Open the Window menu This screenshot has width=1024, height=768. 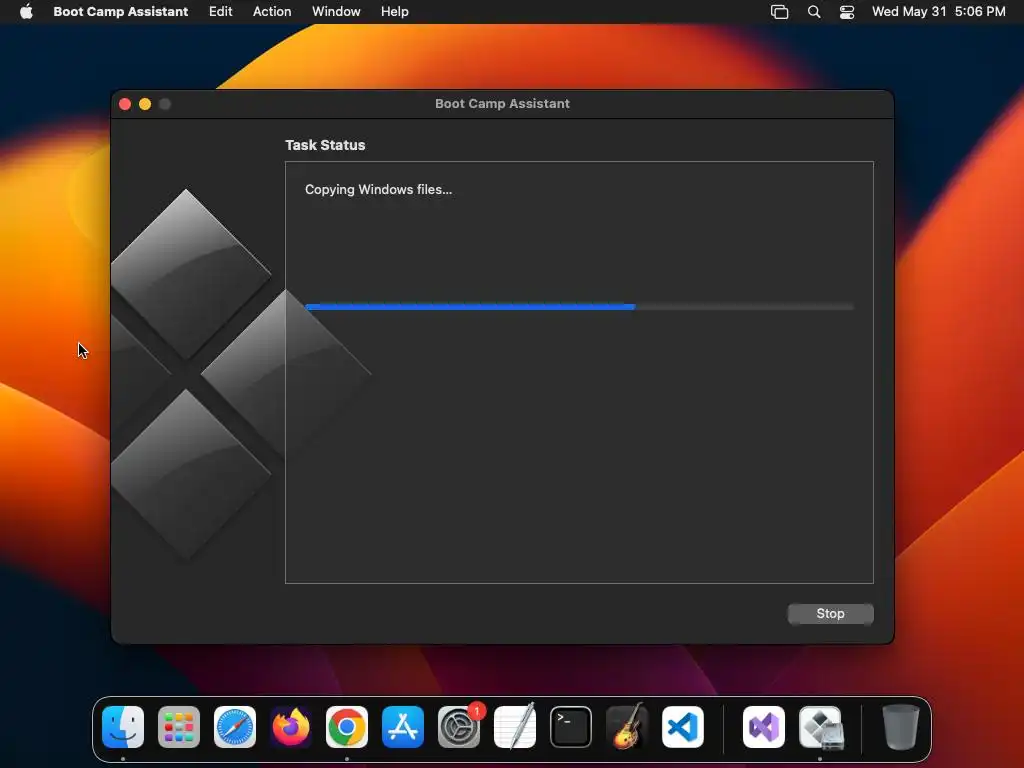coord(336,11)
